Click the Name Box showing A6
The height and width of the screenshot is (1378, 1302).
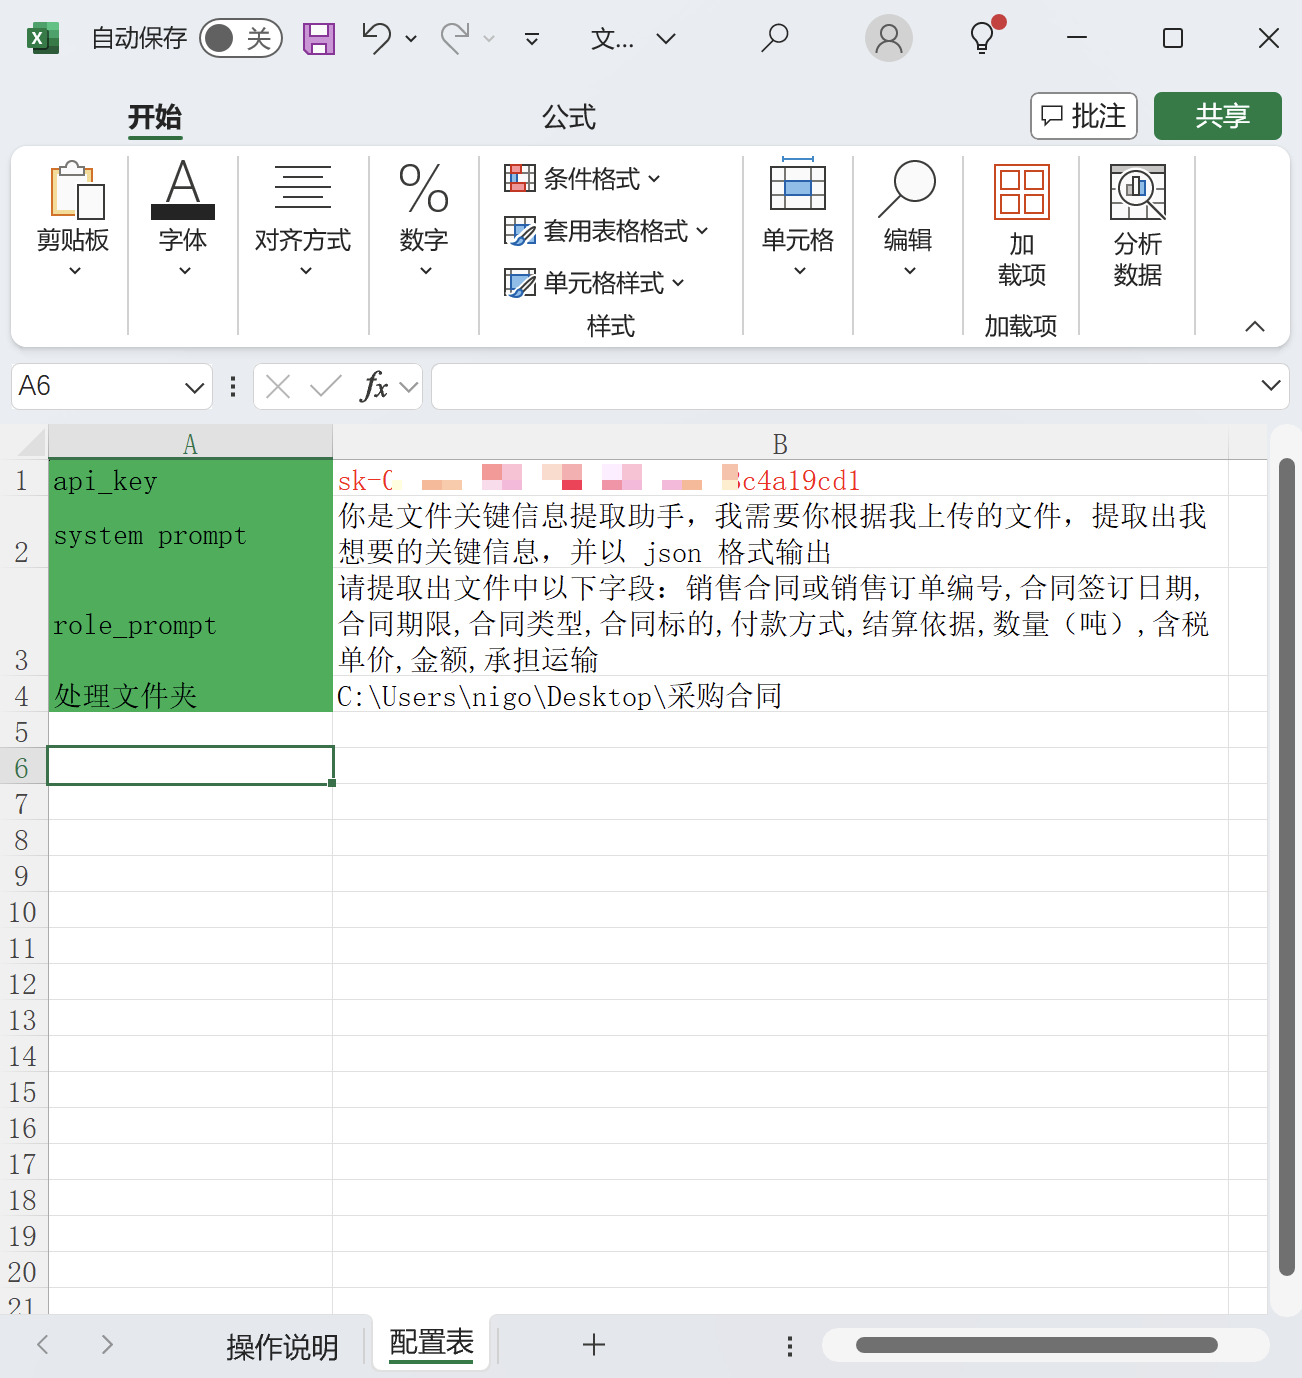(x=95, y=386)
